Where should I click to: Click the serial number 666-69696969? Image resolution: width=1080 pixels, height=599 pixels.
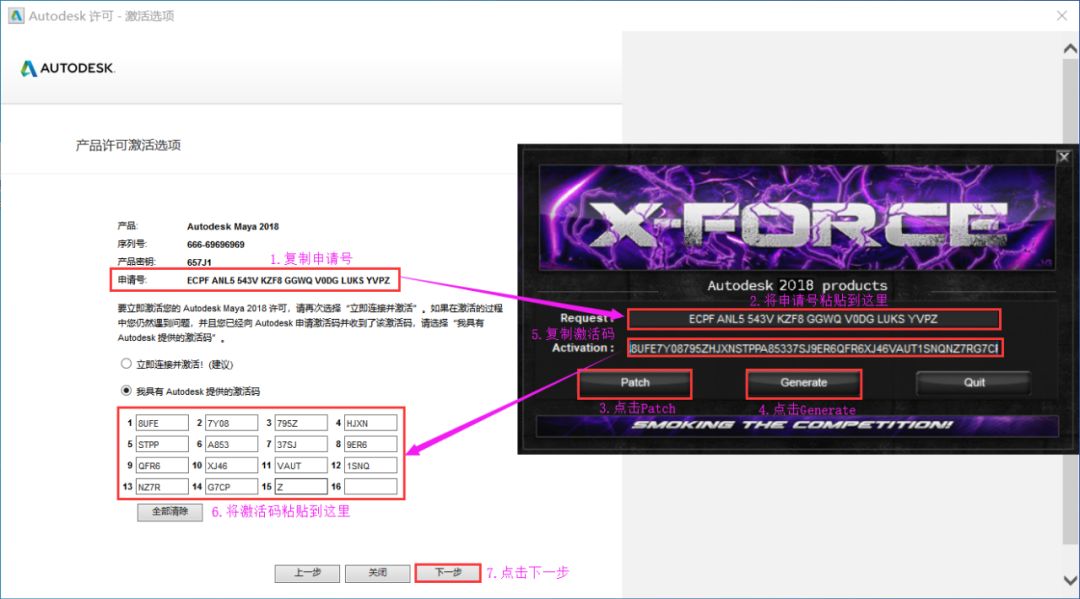[x=216, y=244]
